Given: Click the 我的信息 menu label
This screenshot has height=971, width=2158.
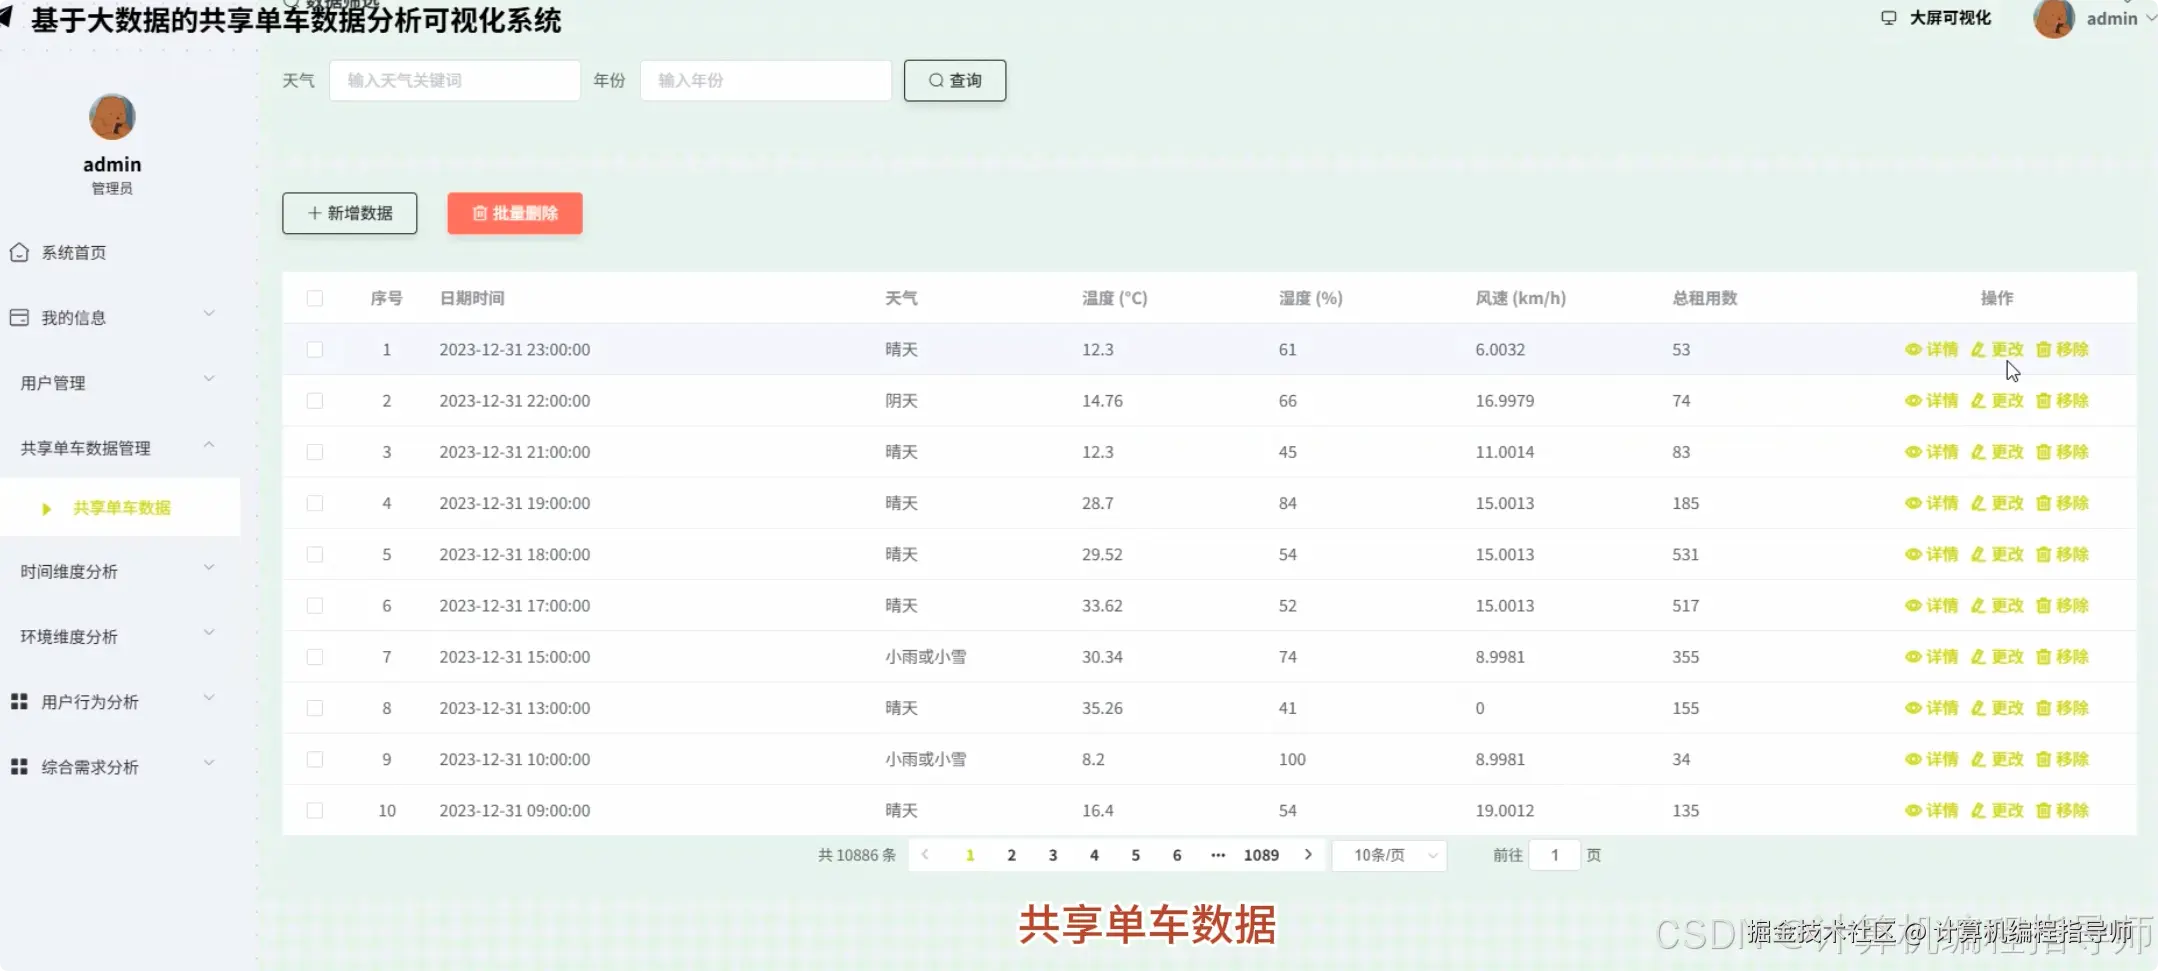Looking at the screenshot, I should (73, 317).
